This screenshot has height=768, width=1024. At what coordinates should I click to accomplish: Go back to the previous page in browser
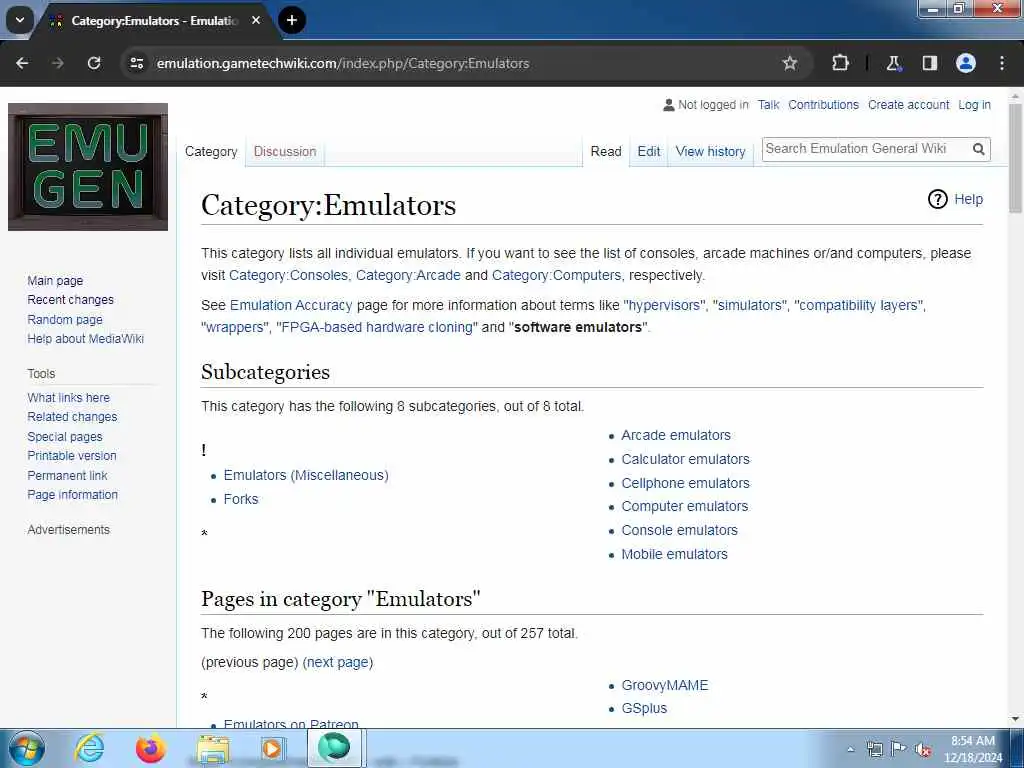(x=22, y=63)
